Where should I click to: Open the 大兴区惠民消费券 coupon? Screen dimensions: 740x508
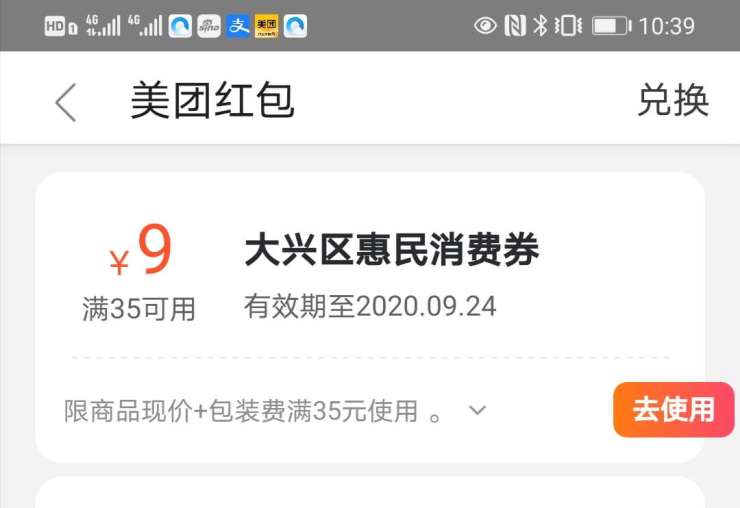coord(392,249)
